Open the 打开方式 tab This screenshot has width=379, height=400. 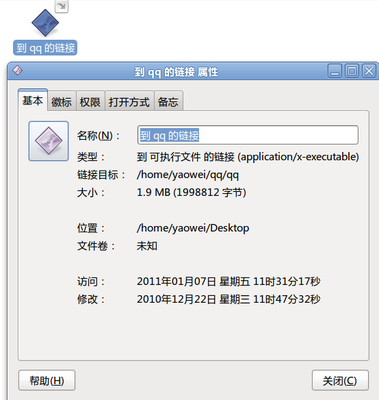pos(129,102)
